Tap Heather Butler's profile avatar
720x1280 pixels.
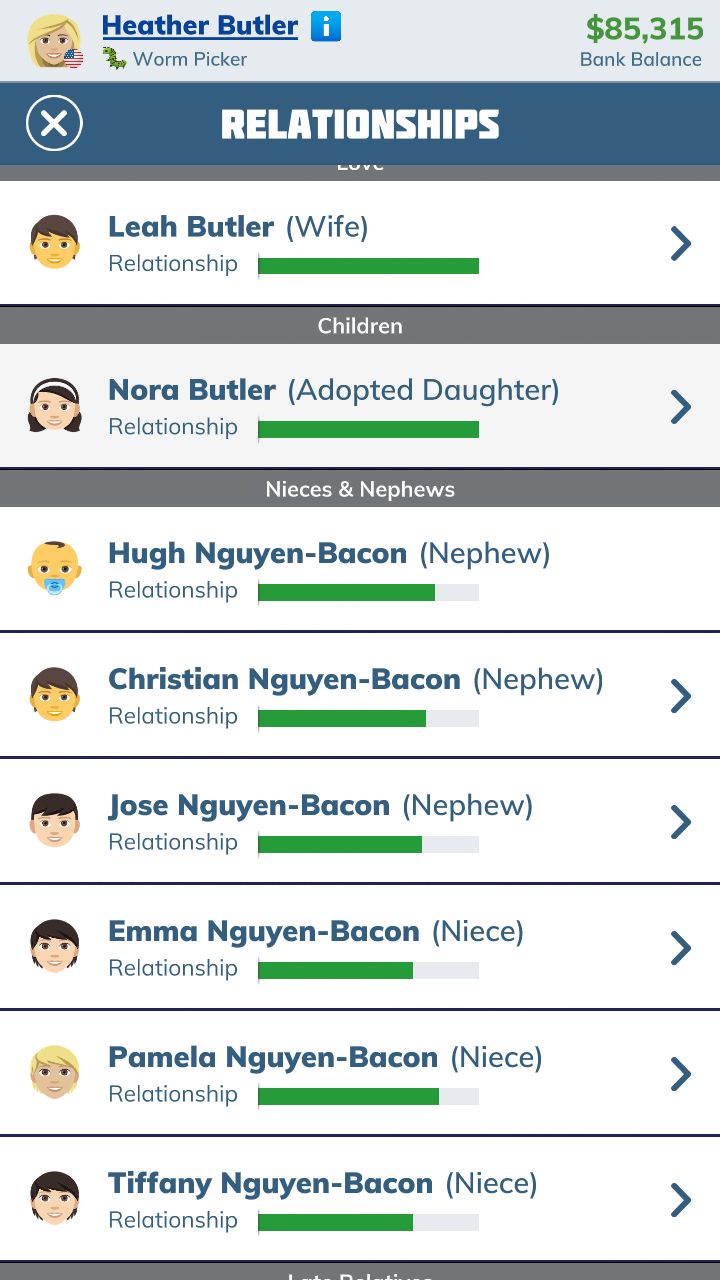[54, 42]
